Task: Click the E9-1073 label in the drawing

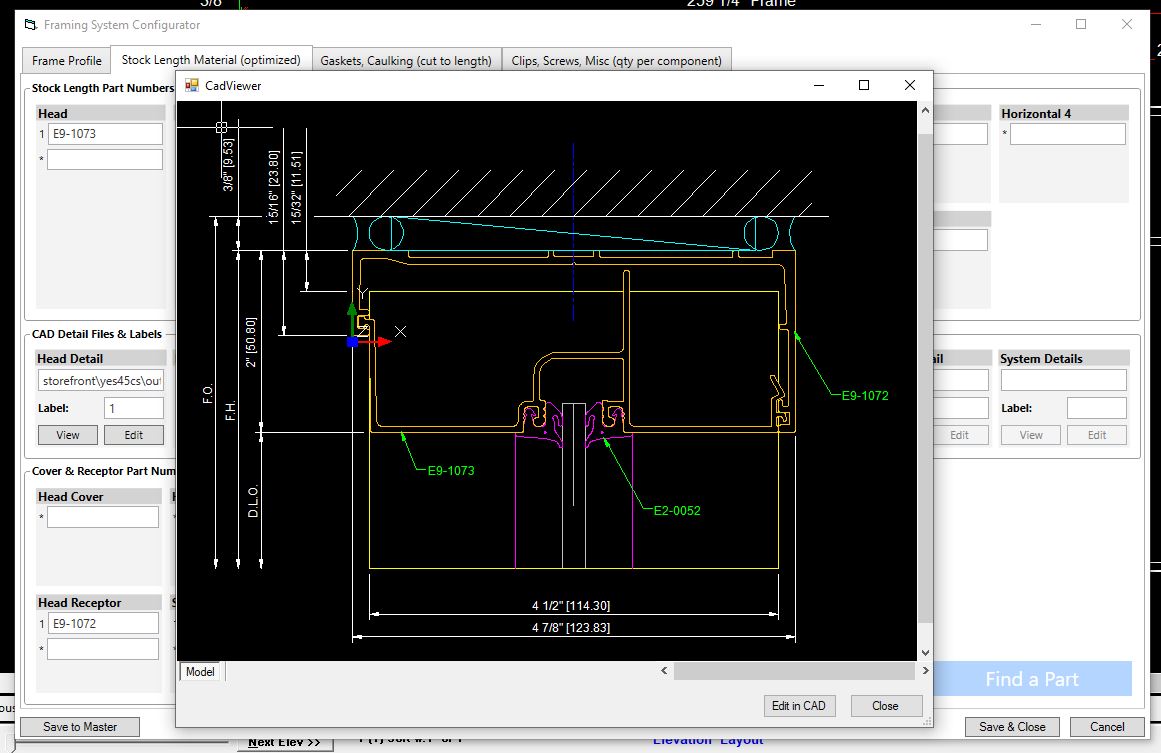Action: [451, 470]
